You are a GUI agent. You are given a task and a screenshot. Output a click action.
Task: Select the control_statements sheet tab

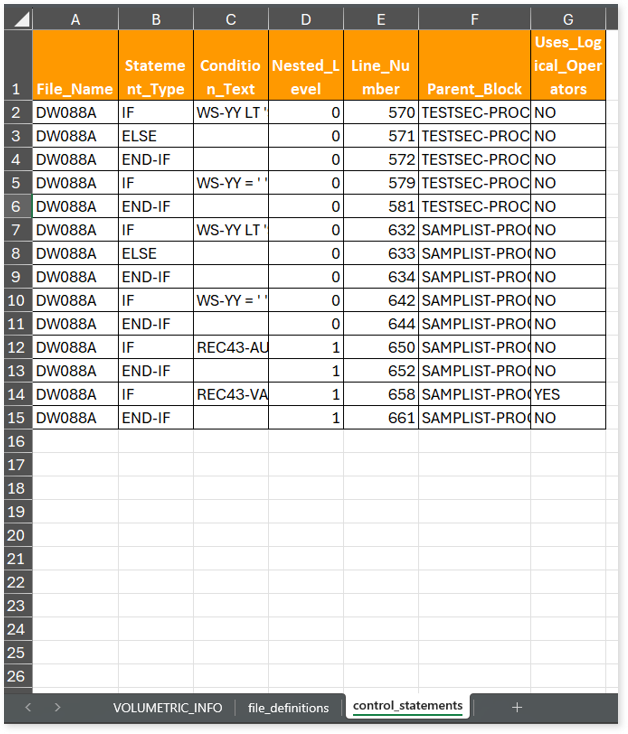pyautogui.click(x=408, y=707)
